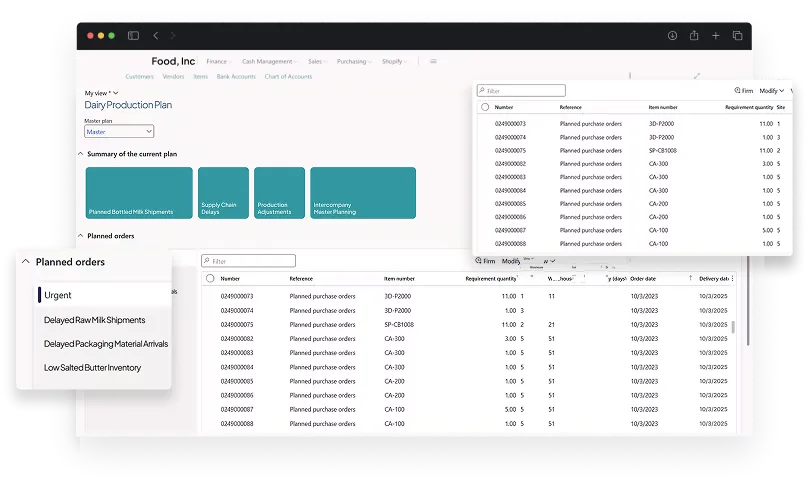Open the Master plan dropdown

(x=119, y=131)
